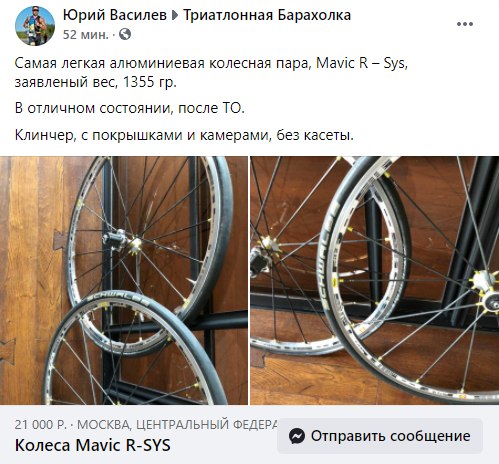Viewport: 499px width, 464px height.
Task: Click the post text about Mavic R – Sys
Action: click(x=211, y=72)
